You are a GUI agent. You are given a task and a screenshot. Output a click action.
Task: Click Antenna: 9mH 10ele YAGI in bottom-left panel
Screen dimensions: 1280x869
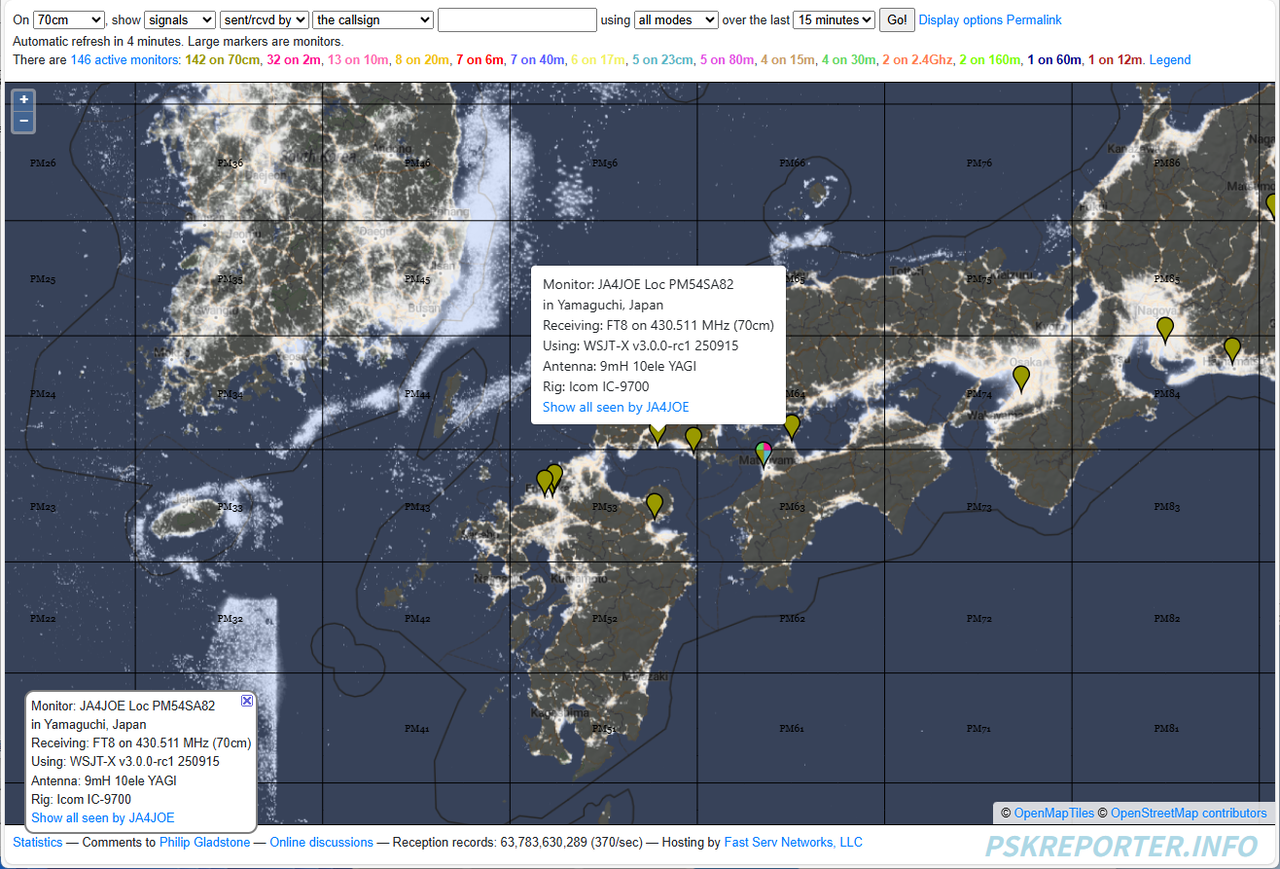[x=104, y=781]
